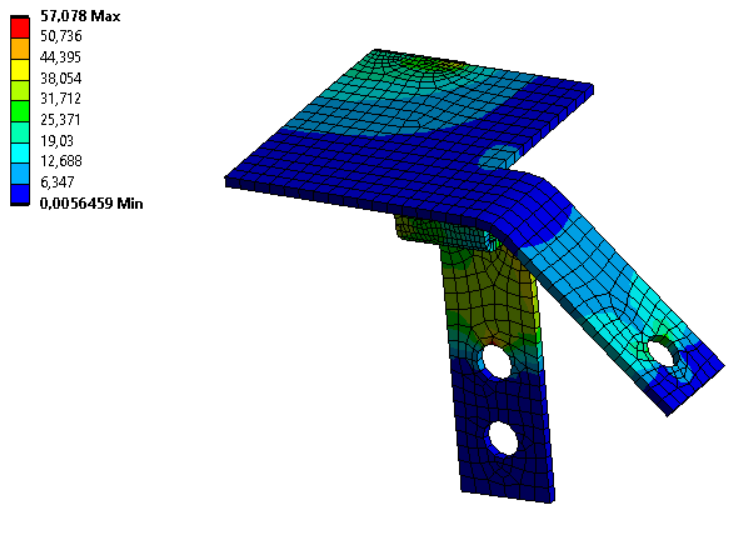Click the yellow legend color band
751x539 pixels.
click(x=20, y=69)
